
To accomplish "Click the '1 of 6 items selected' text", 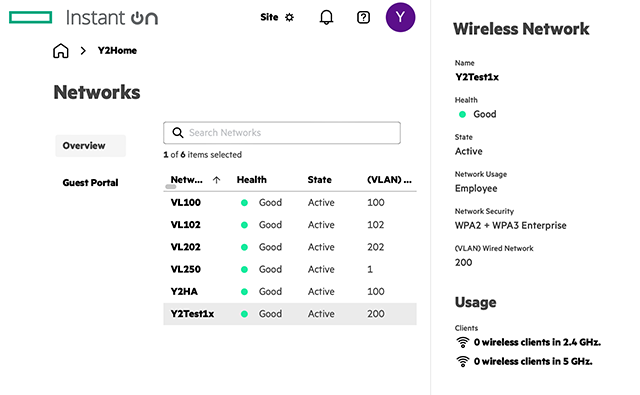I will pyautogui.click(x=202, y=155).
